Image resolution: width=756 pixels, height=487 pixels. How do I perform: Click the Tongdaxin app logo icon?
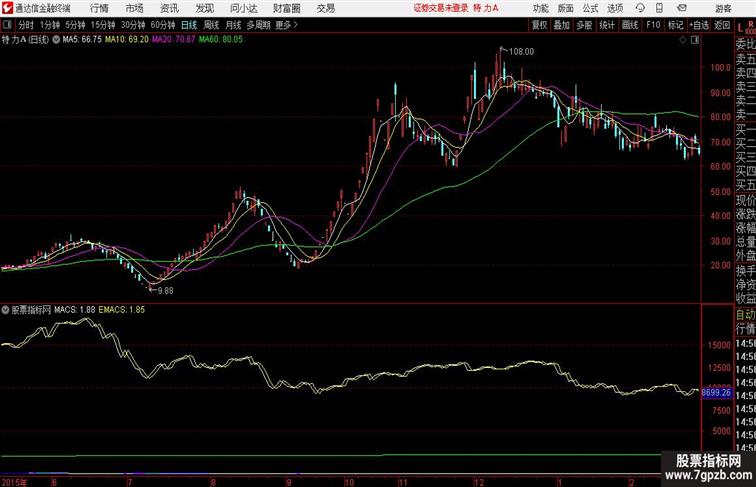pyautogui.click(x=7, y=8)
